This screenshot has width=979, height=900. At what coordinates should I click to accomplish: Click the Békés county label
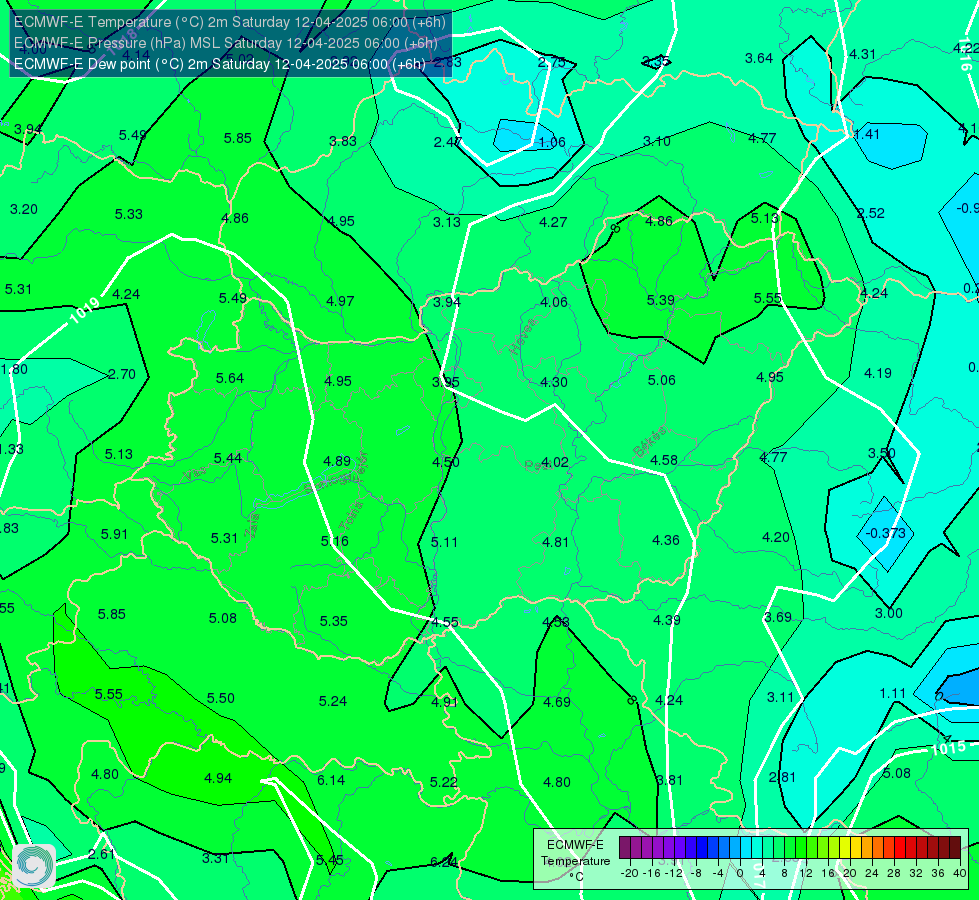click(650, 442)
